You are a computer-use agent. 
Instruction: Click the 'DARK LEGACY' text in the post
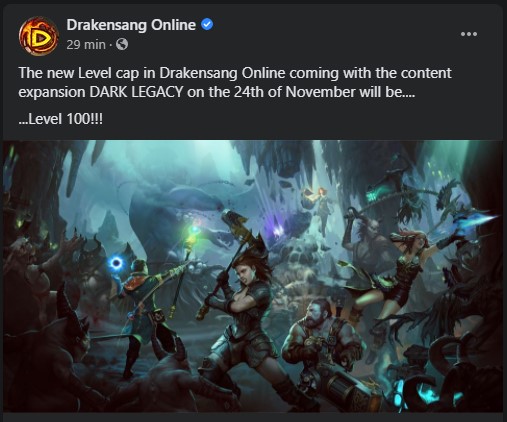(136, 92)
